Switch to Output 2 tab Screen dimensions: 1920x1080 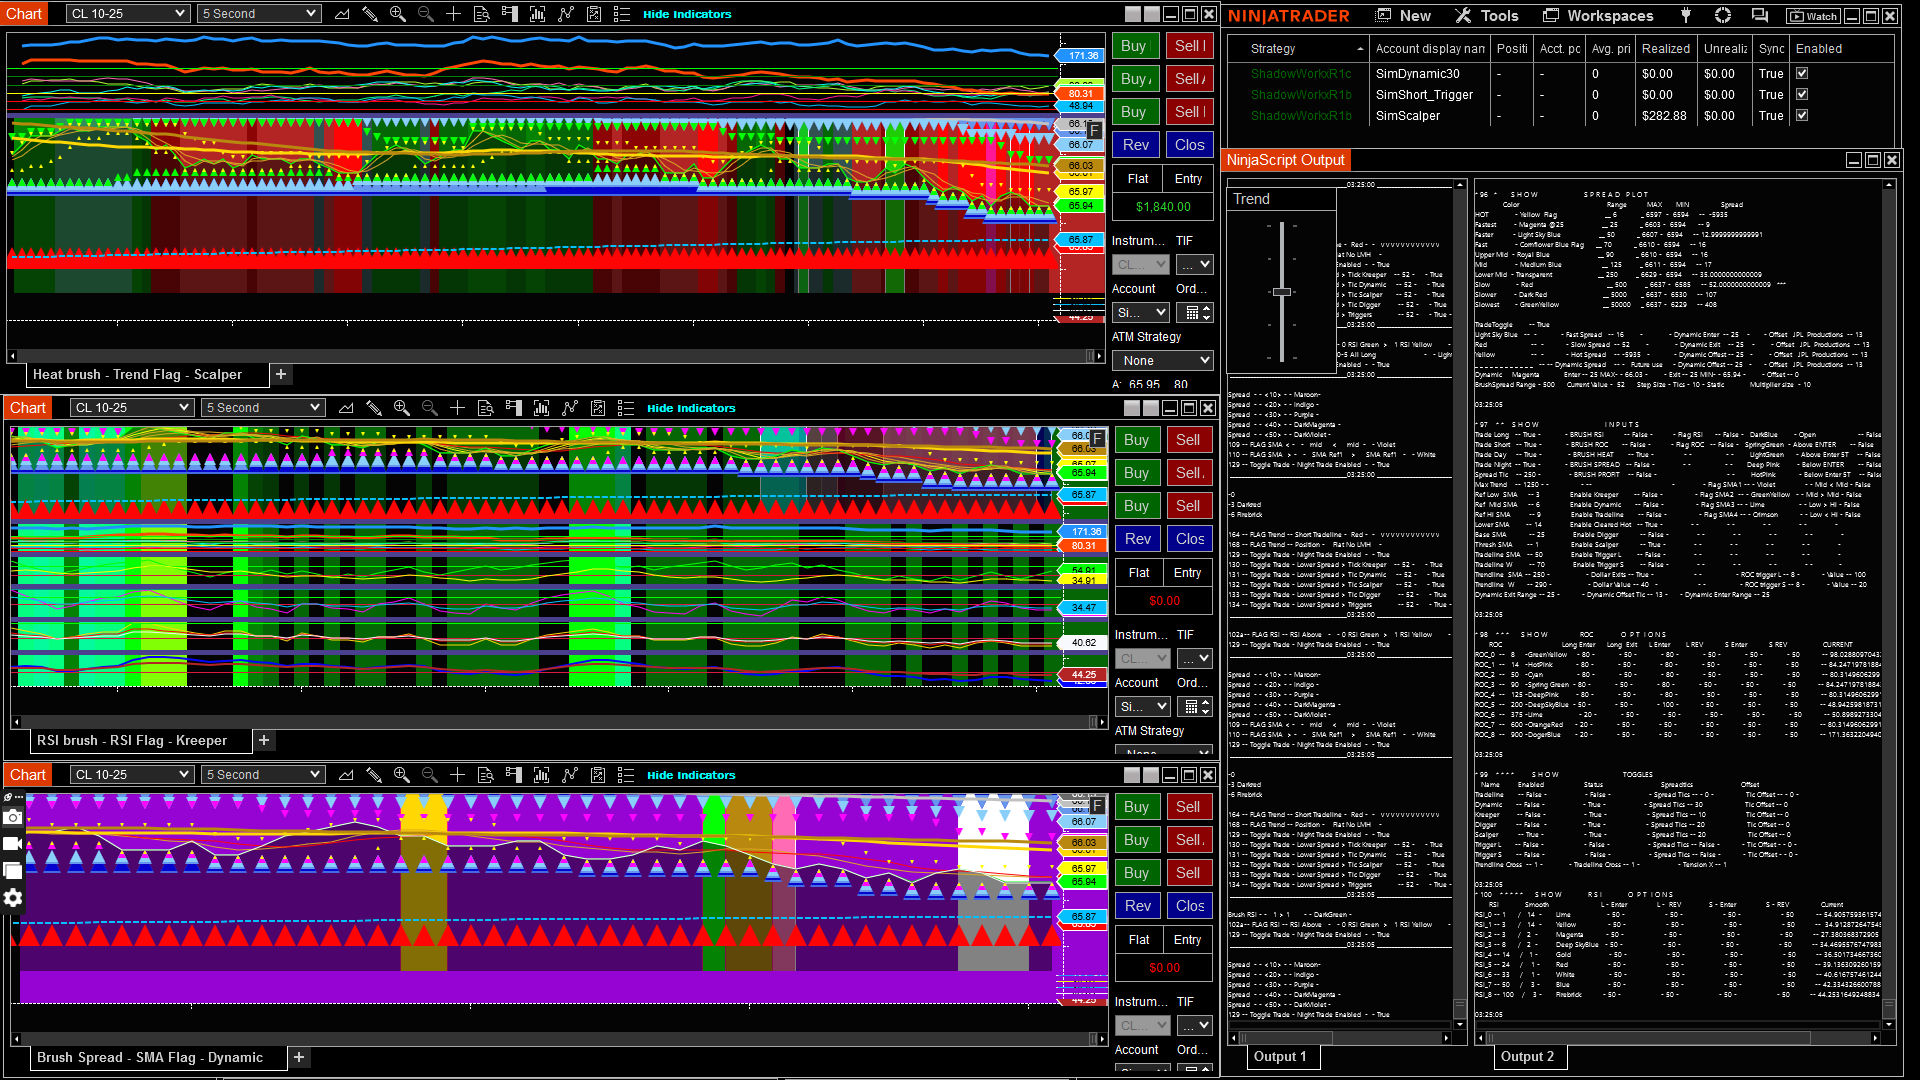pos(1527,1057)
